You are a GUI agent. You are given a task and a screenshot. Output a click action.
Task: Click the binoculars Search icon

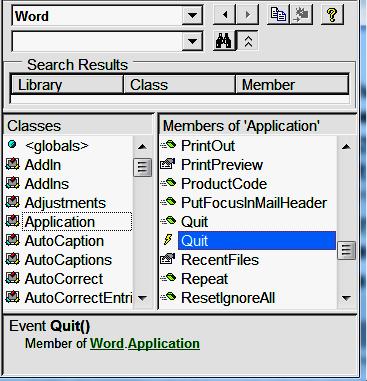(x=224, y=41)
